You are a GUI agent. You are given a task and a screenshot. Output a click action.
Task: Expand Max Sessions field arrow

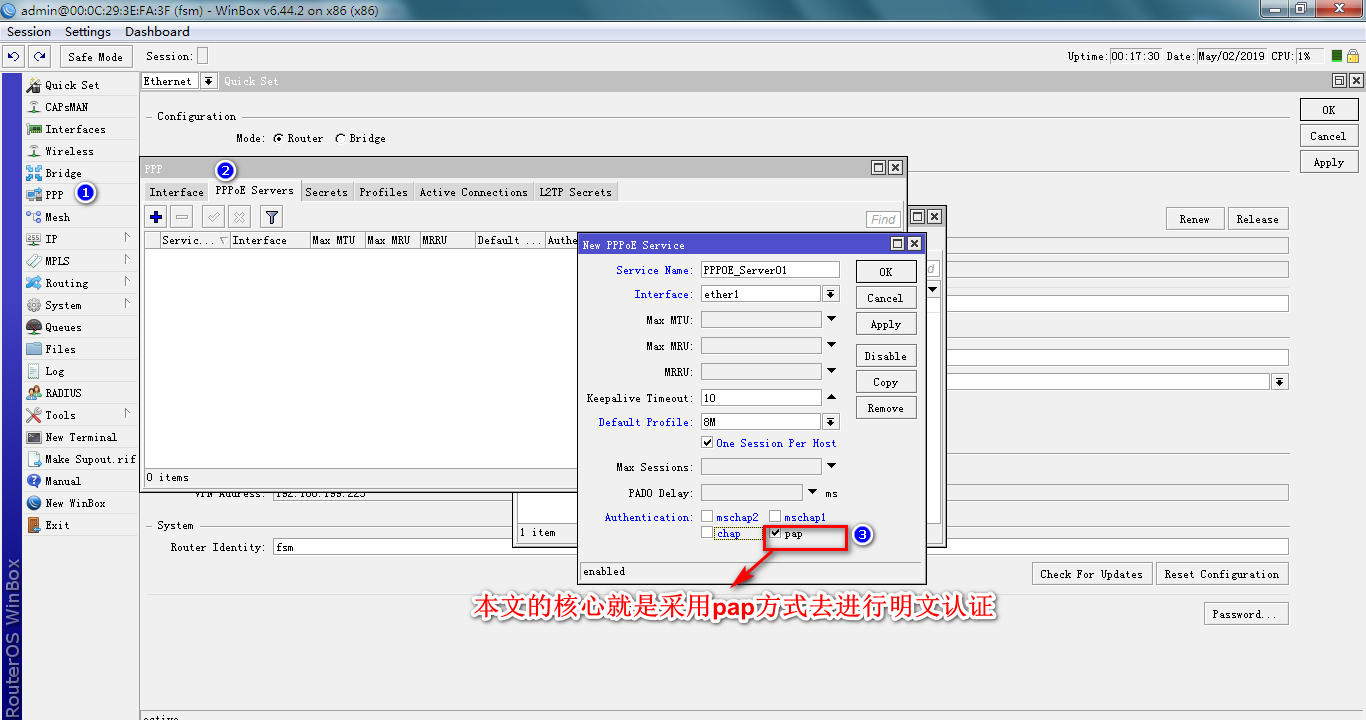pyautogui.click(x=831, y=466)
